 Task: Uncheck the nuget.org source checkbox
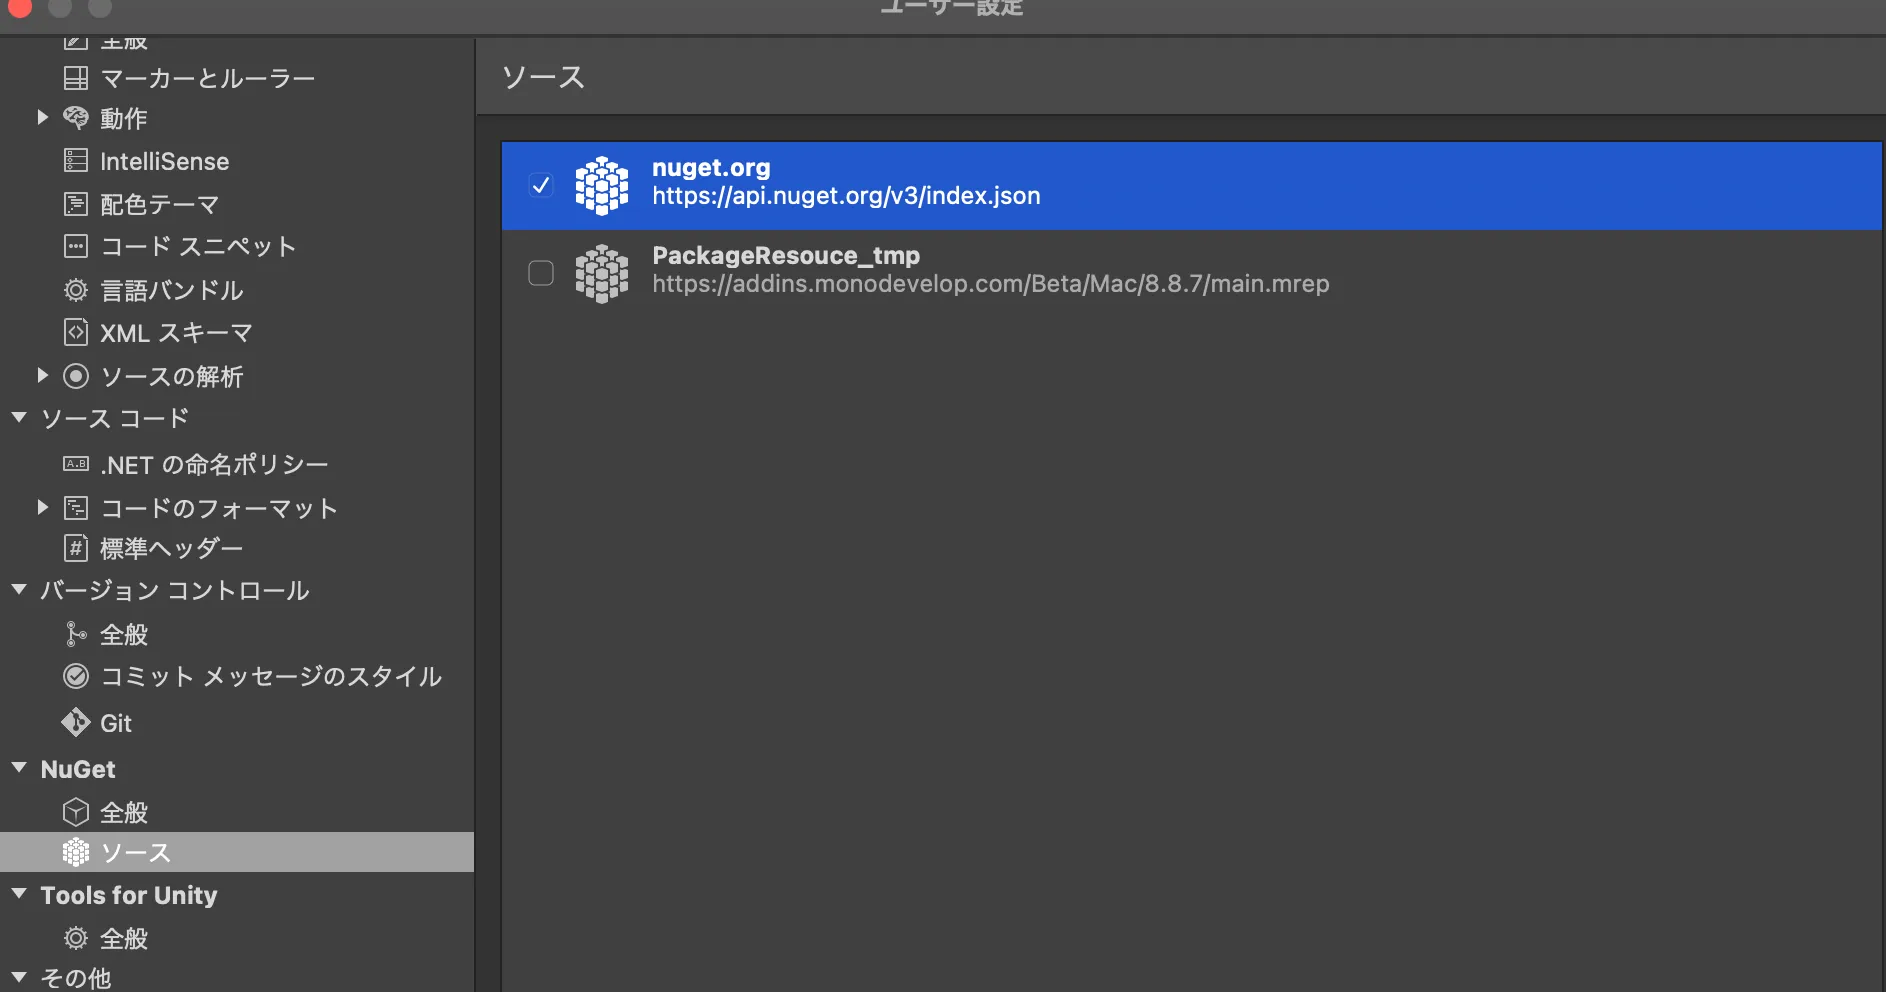tap(541, 185)
